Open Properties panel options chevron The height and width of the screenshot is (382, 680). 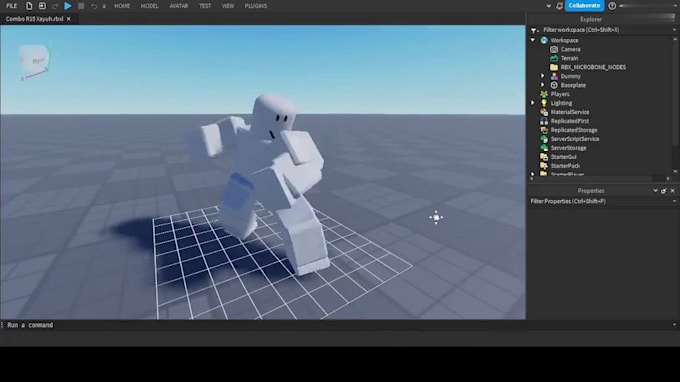point(655,191)
